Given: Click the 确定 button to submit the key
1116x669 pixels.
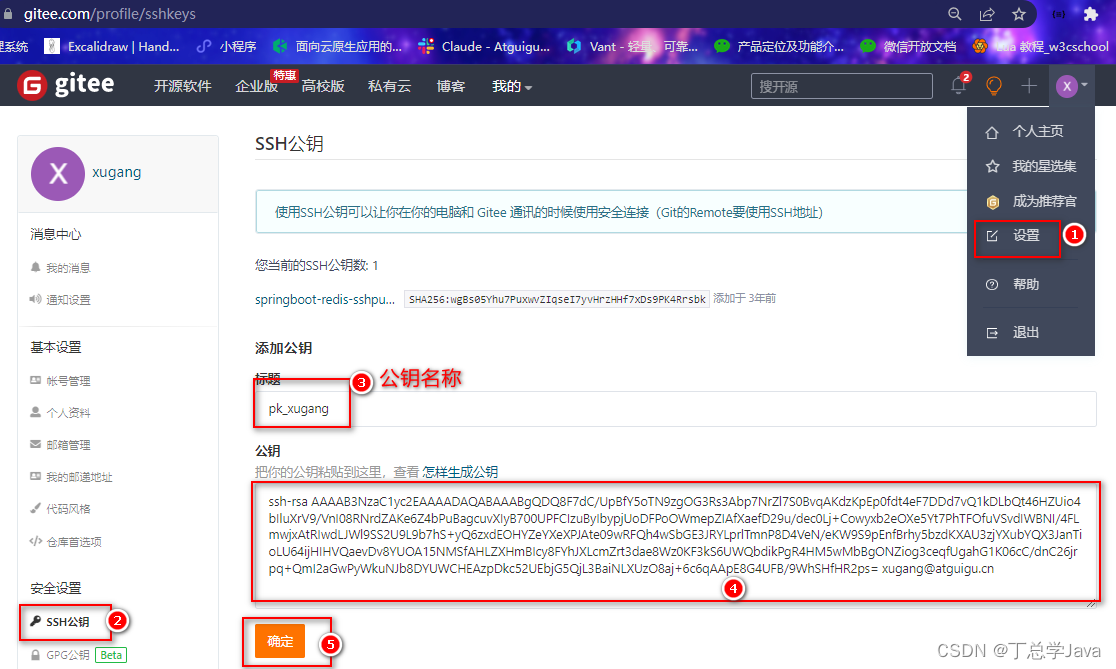Looking at the screenshot, I should pyautogui.click(x=278, y=641).
